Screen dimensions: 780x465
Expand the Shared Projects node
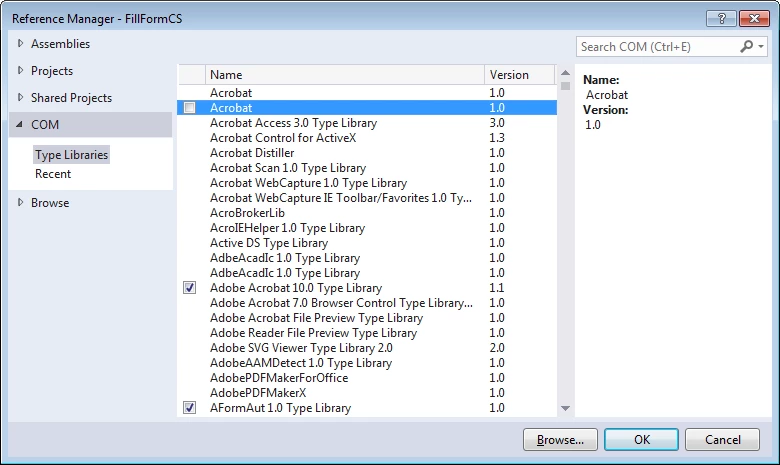click(x=20, y=97)
